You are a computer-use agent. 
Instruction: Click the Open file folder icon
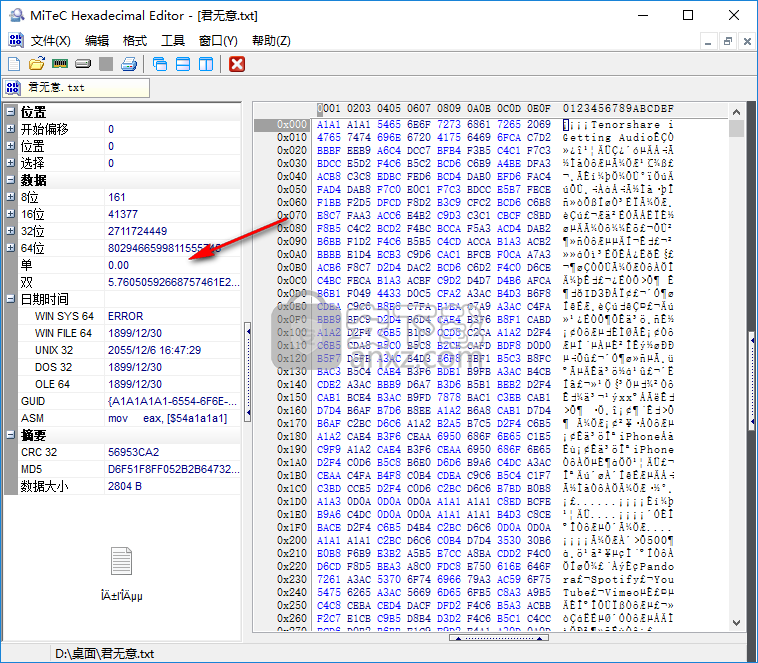[37, 64]
